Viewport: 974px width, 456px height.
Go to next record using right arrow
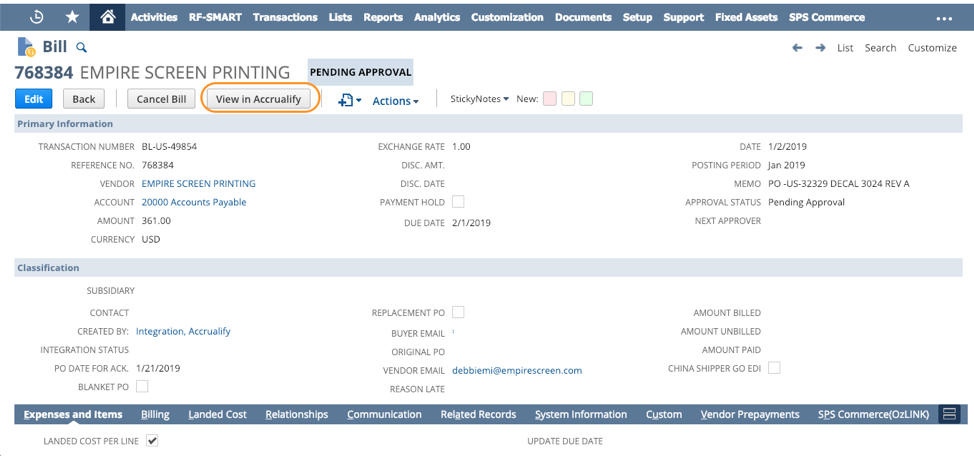click(821, 48)
